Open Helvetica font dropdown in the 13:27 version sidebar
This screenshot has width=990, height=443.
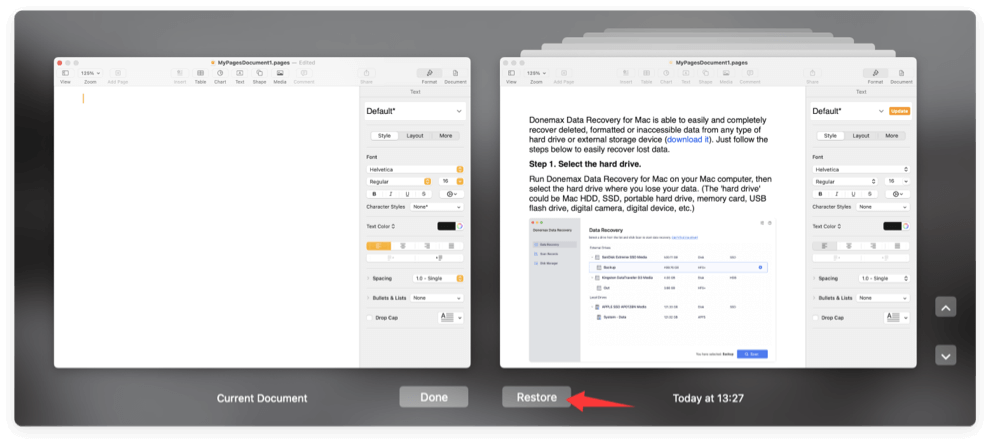click(861, 169)
